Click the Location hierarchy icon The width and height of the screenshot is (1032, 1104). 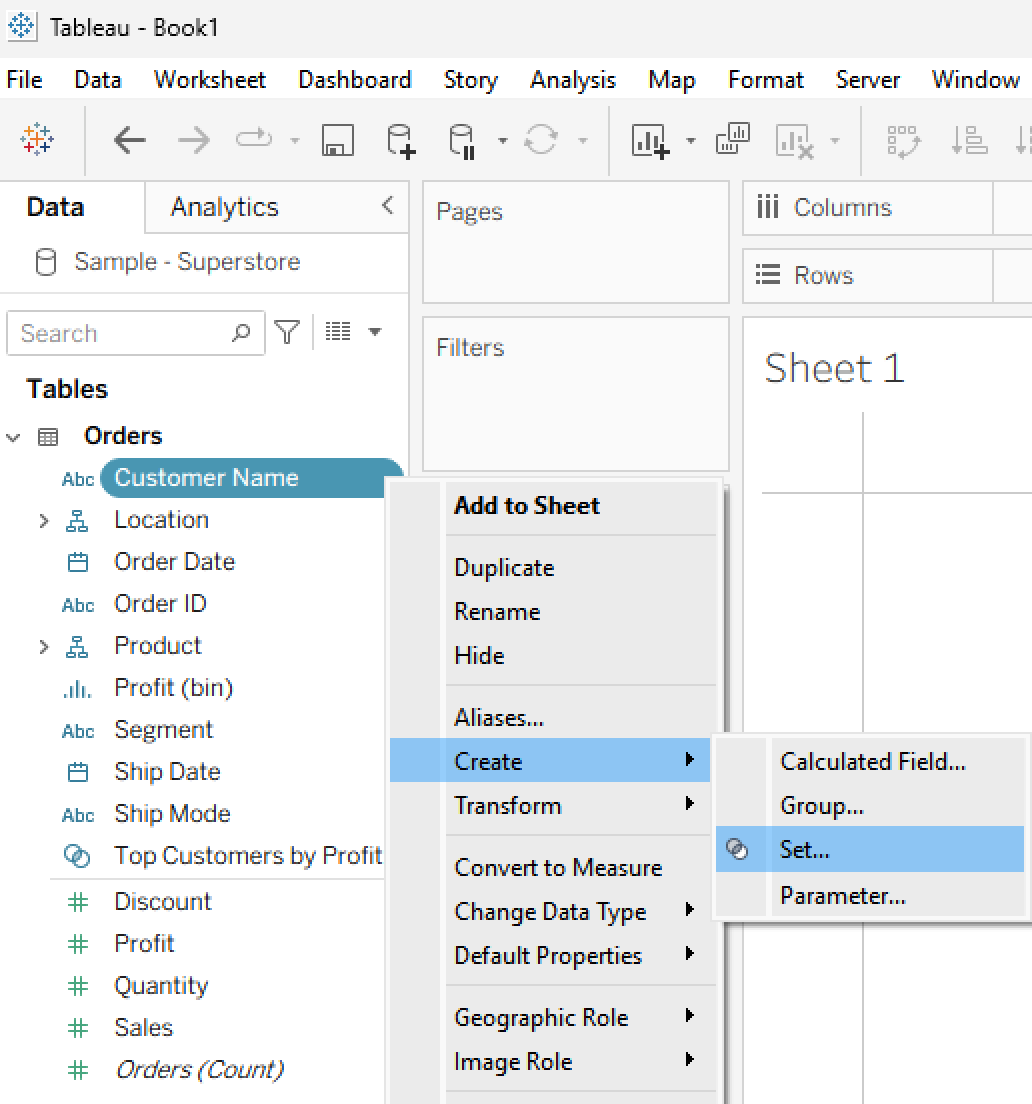coord(77,521)
